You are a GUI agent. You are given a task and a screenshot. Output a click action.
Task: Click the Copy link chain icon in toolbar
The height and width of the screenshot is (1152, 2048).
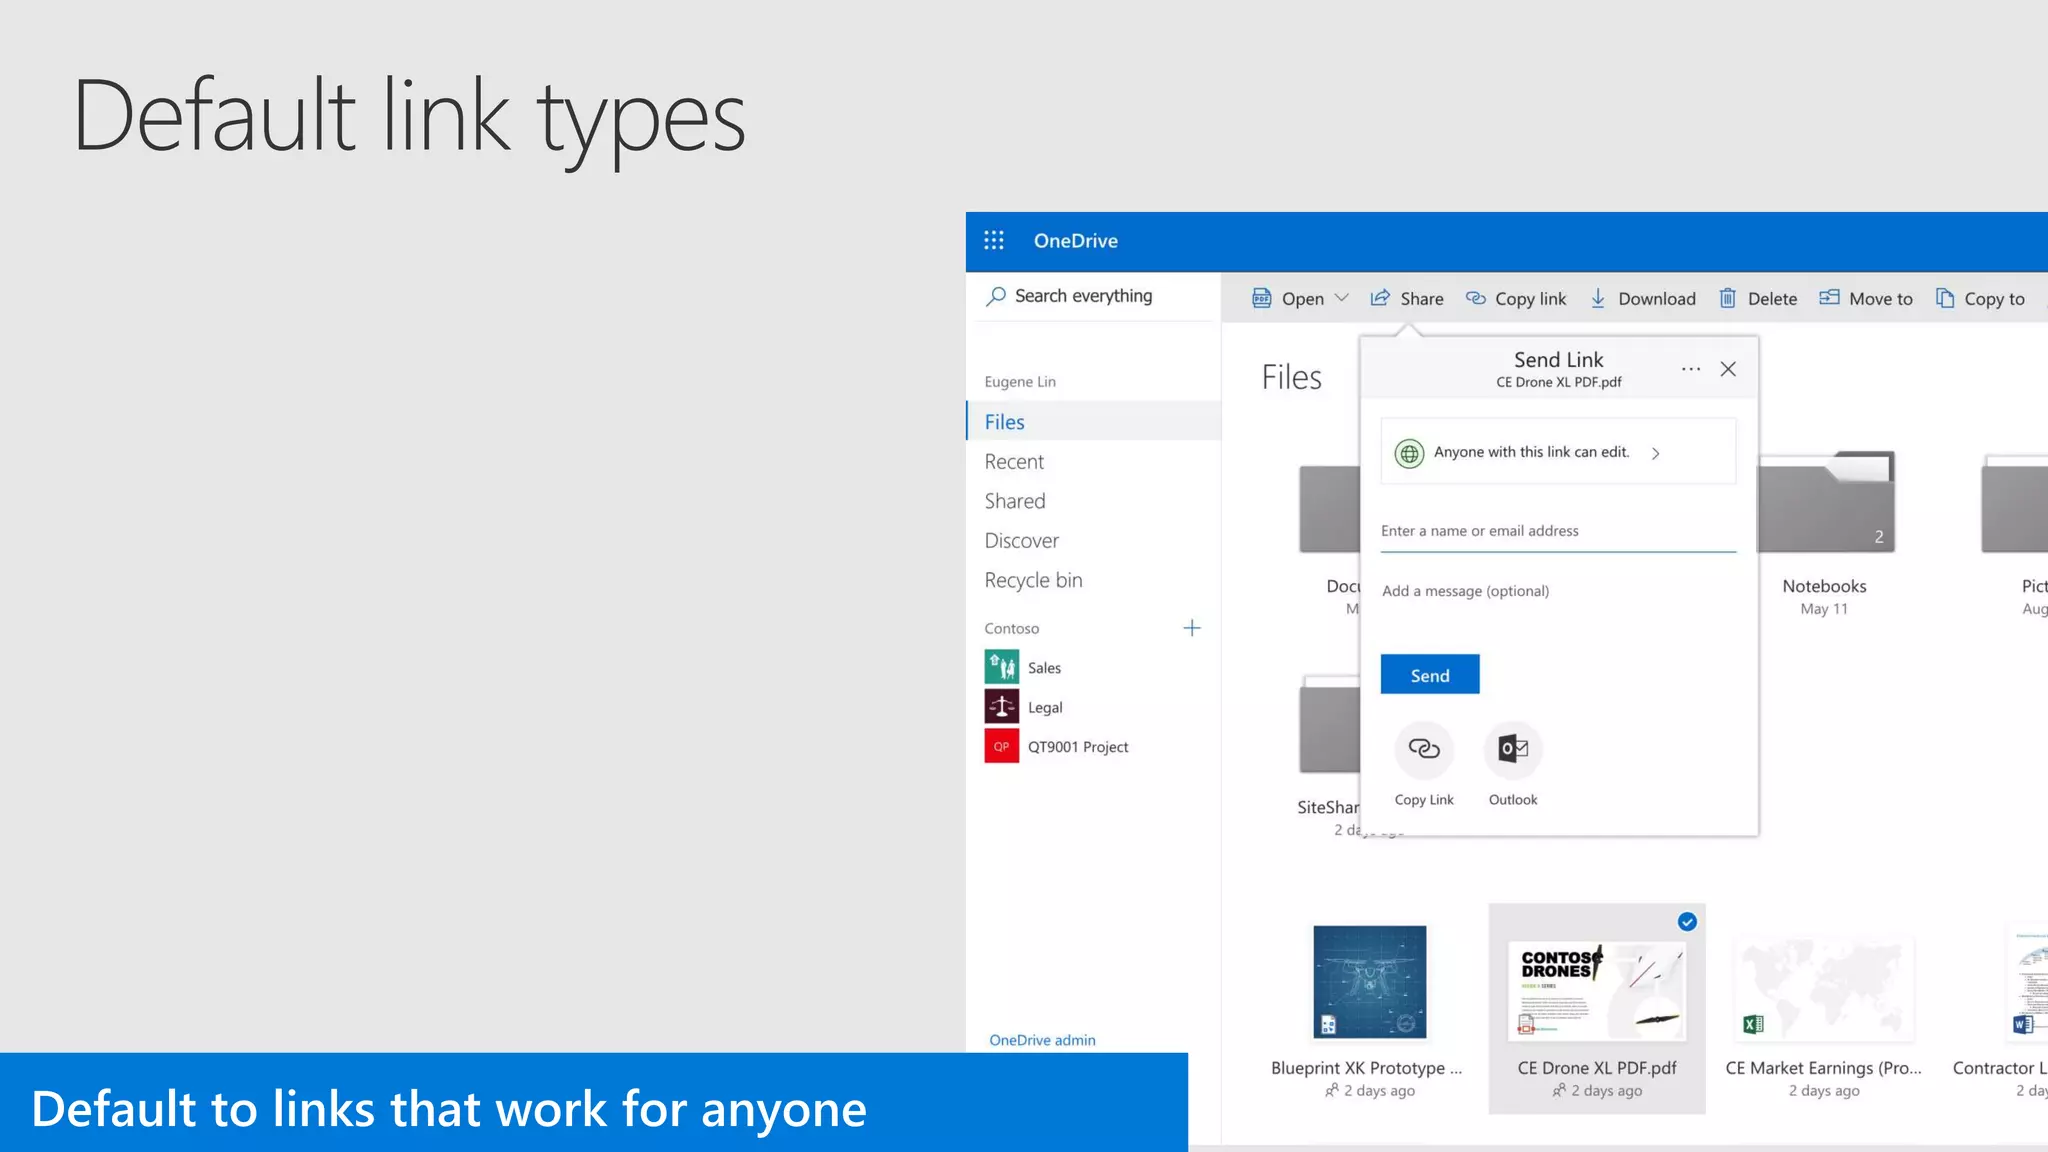click(x=1475, y=298)
